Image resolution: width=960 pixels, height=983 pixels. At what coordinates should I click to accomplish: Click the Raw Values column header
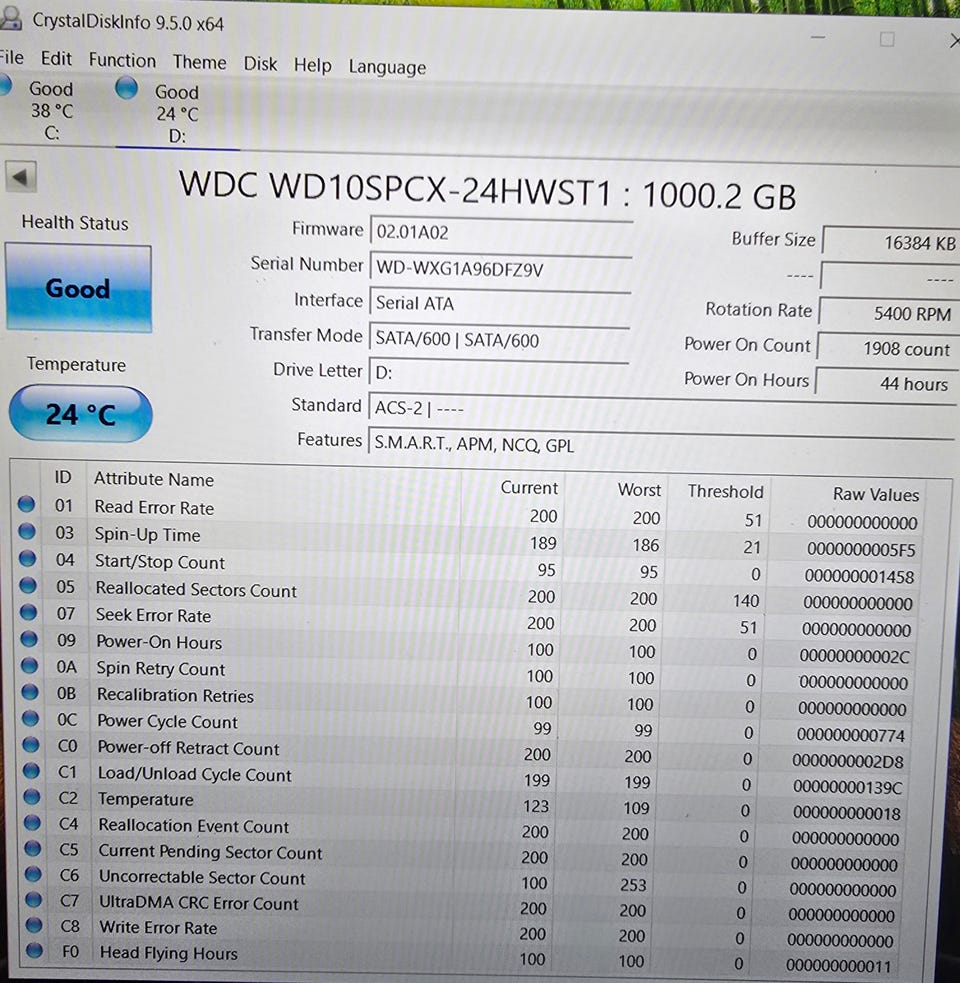tap(875, 495)
